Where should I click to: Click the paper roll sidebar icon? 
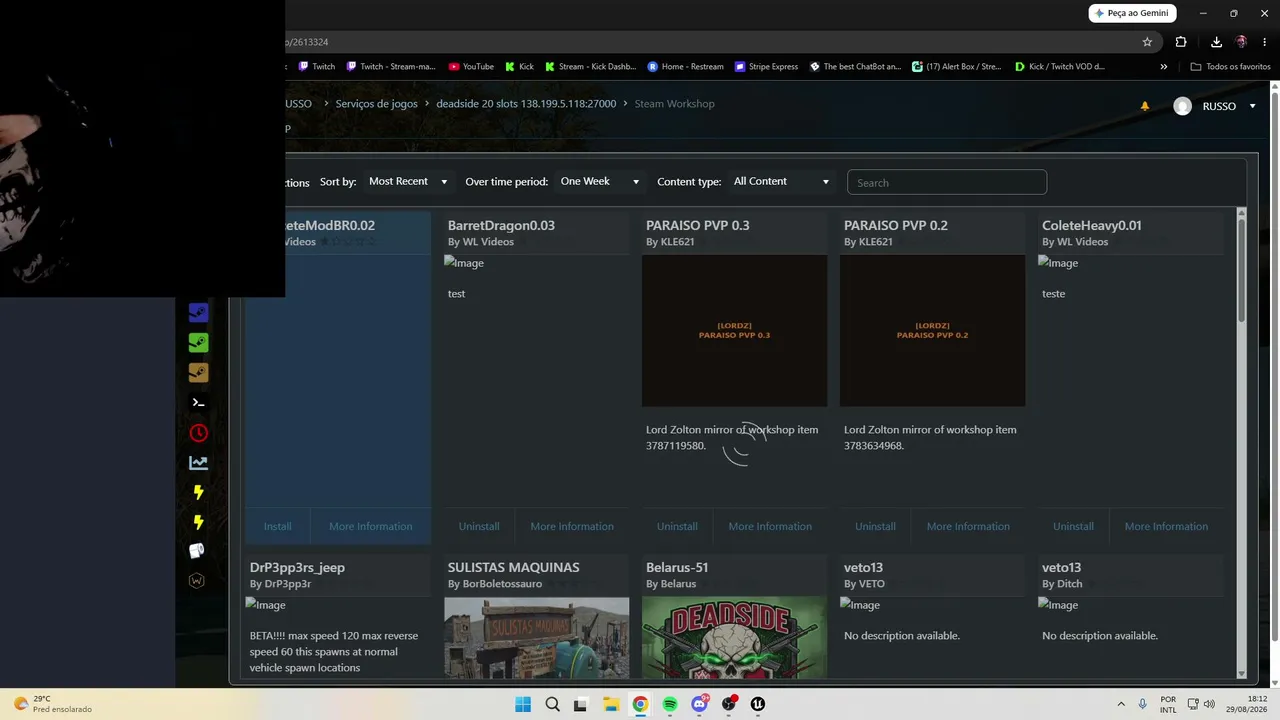[x=197, y=551]
